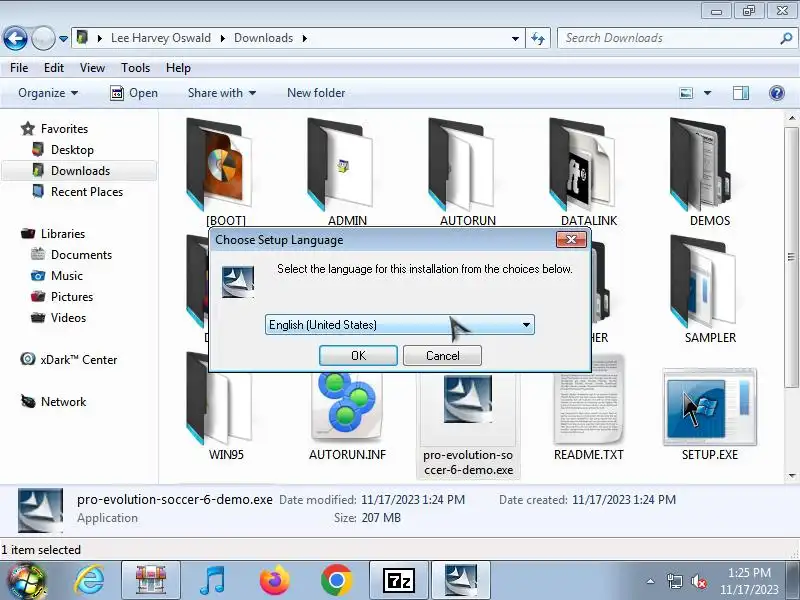Open the Pictures library
Viewport: 800px width, 600px height.
71,296
